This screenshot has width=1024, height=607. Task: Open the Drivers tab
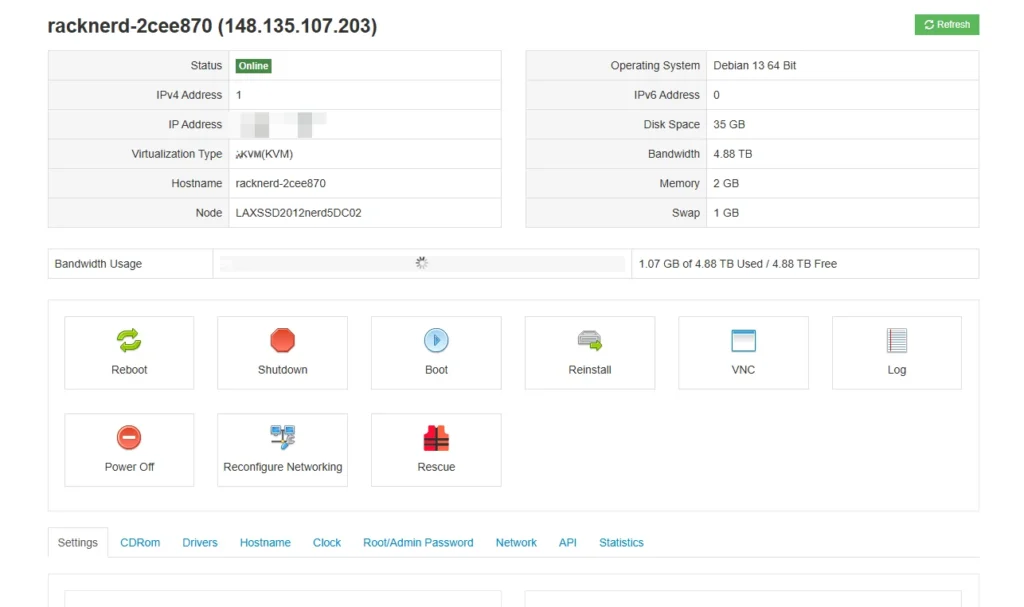click(200, 543)
